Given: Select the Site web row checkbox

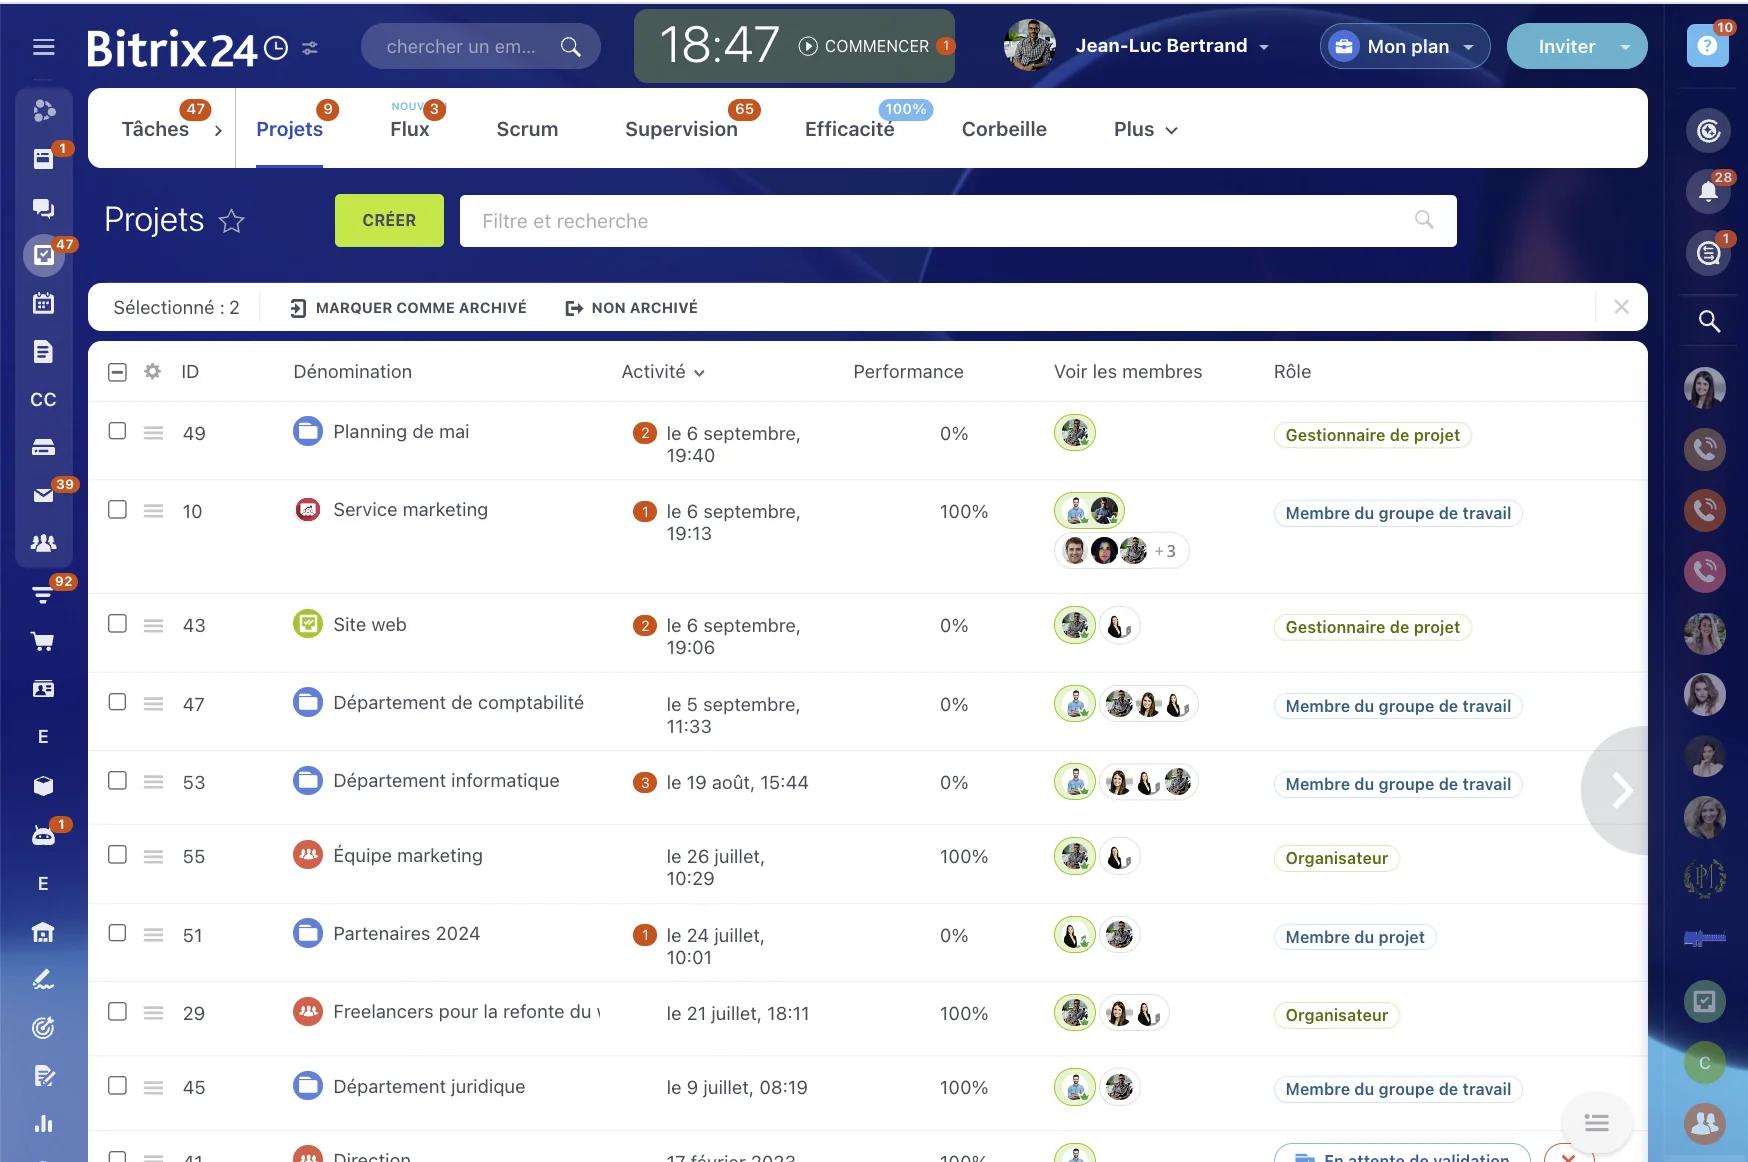Looking at the screenshot, I should coord(117,624).
